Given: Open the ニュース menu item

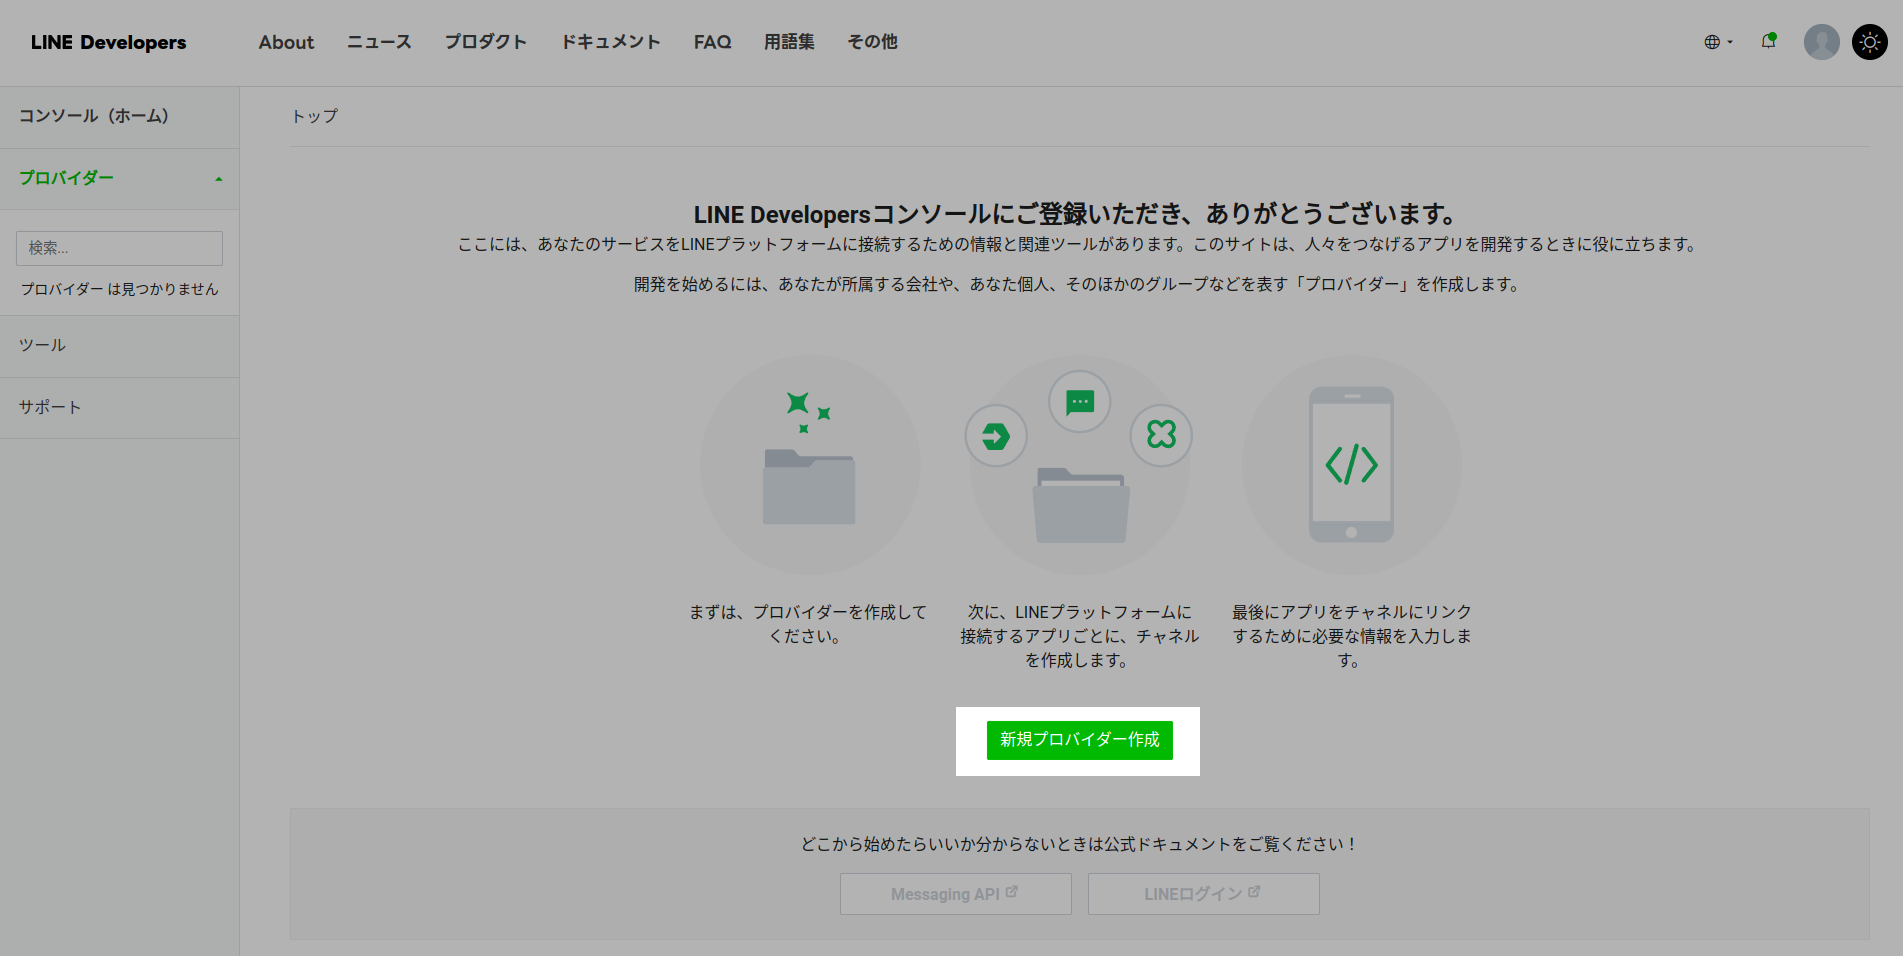Looking at the screenshot, I should click(379, 42).
